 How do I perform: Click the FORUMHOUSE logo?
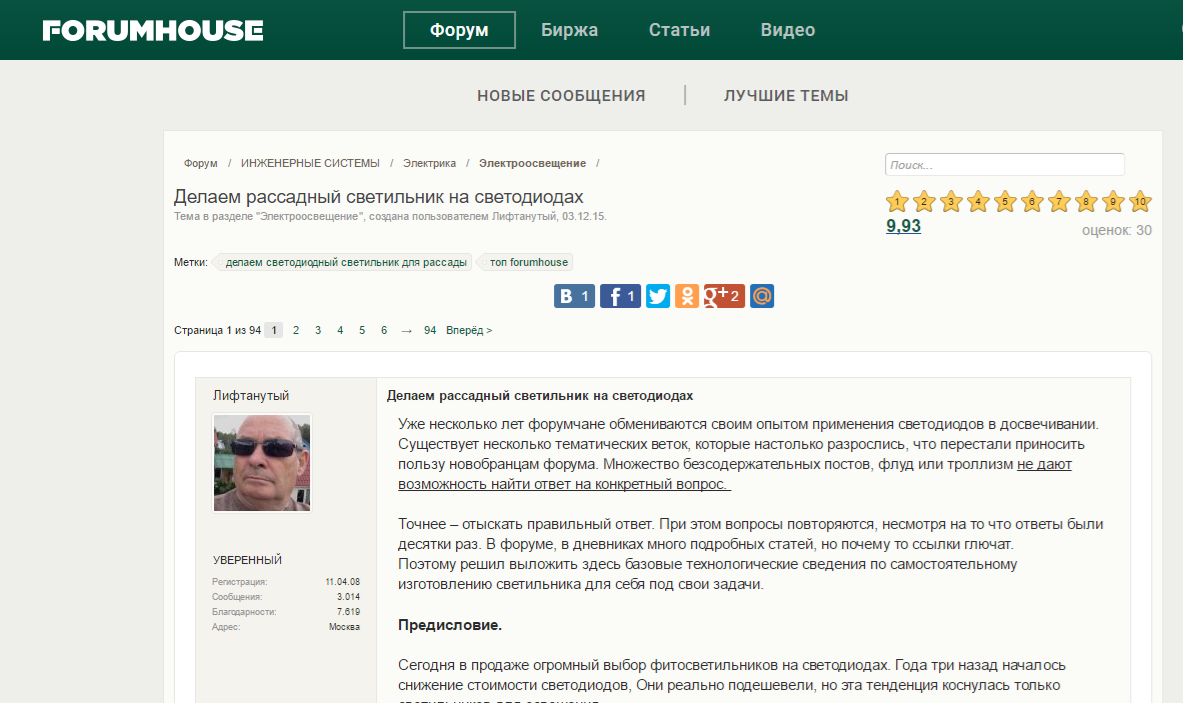click(x=153, y=30)
